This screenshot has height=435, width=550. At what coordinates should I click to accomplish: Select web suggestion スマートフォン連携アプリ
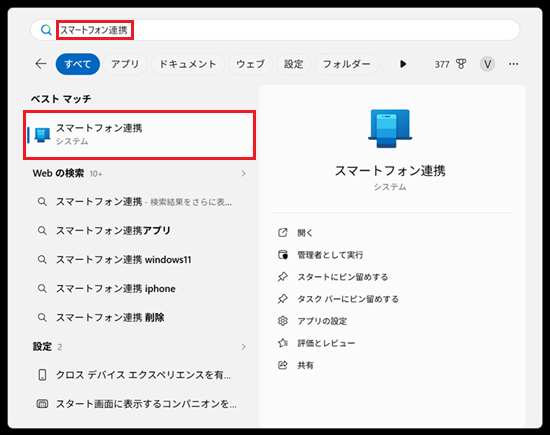coord(140,230)
